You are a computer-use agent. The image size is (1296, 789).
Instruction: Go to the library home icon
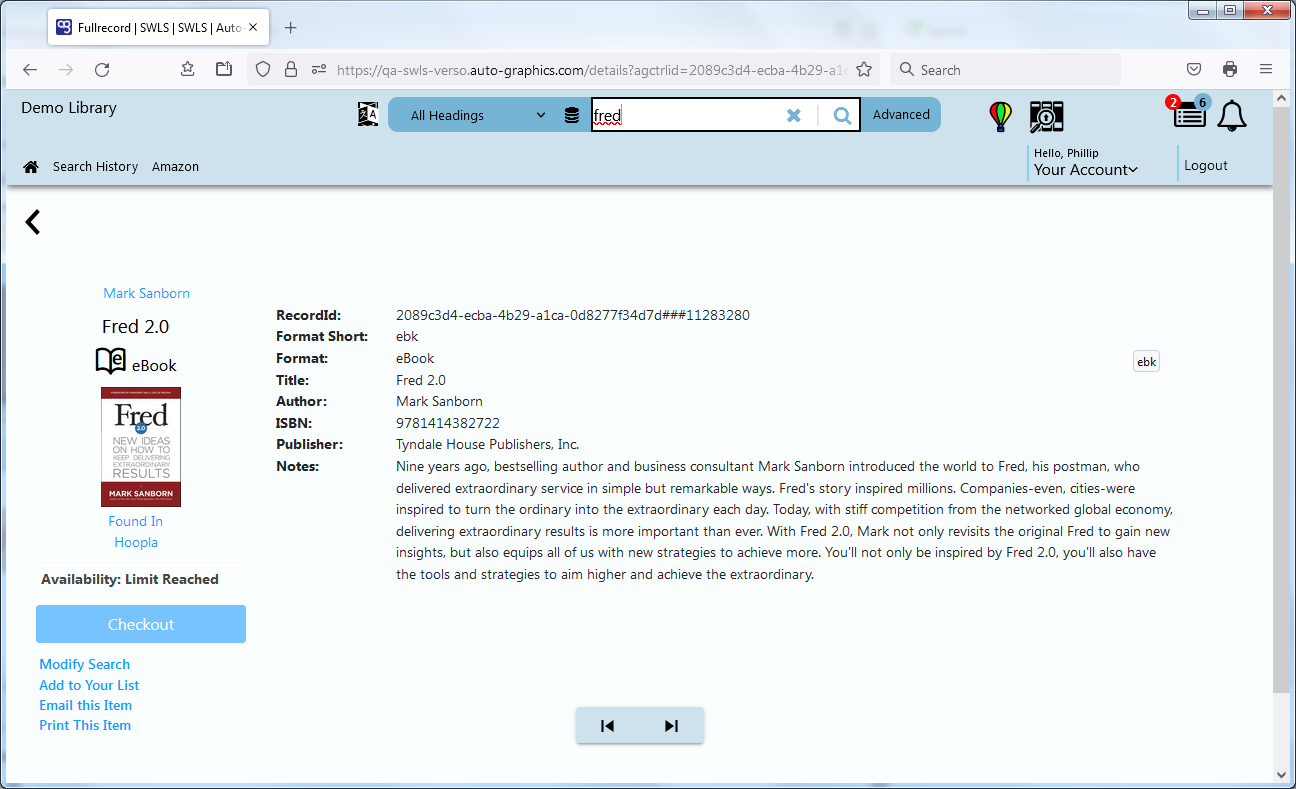(31, 167)
